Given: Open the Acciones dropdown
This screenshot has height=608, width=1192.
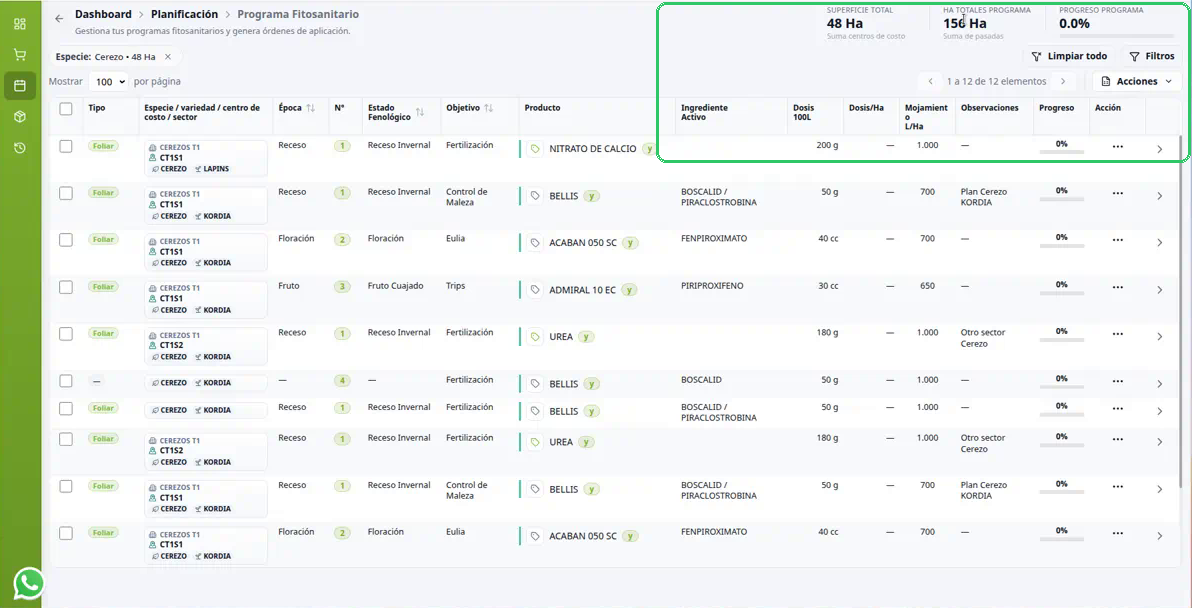Looking at the screenshot, I should 1137,81.
